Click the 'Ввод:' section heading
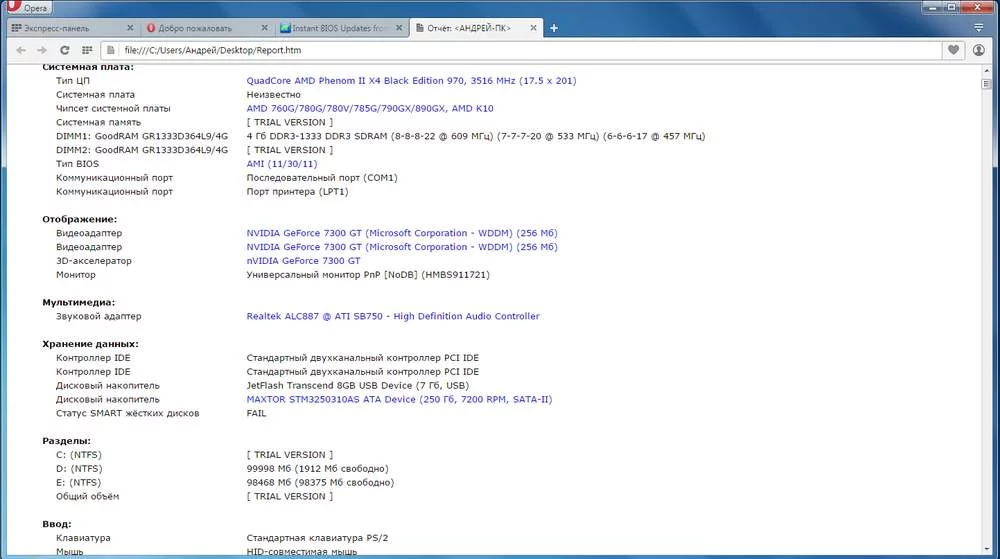The width and height of the screenshot is (1000, 559). pos(57,524)
